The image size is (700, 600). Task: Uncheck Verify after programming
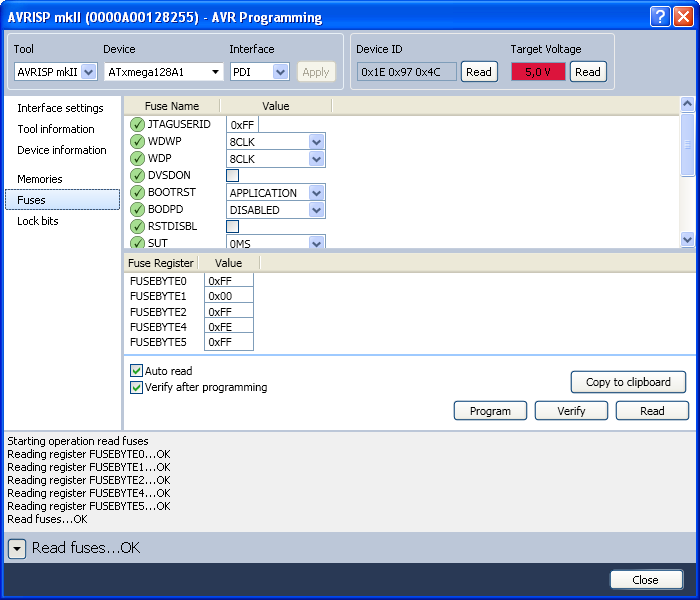(136, 387)
